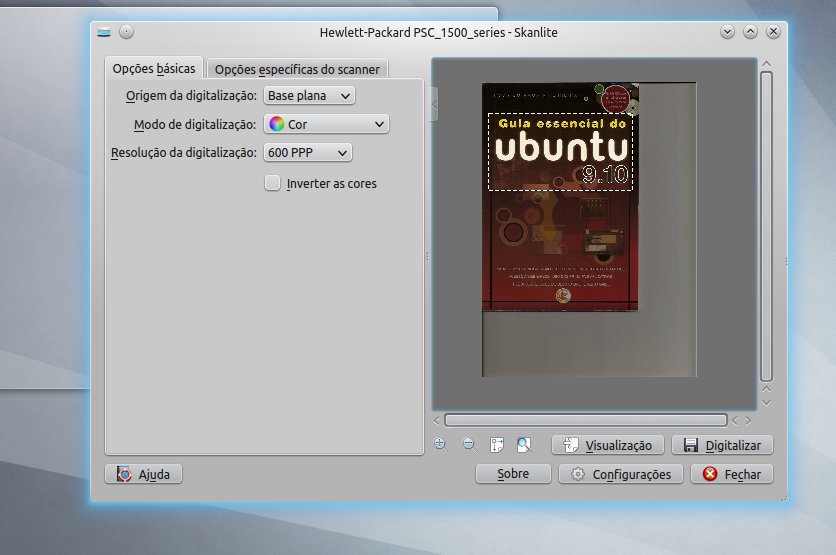The height and width of the screenshot is (555, 836).
Task: Click the rightmost arrow of horizontal scrollbar
Action: [749, 421]
